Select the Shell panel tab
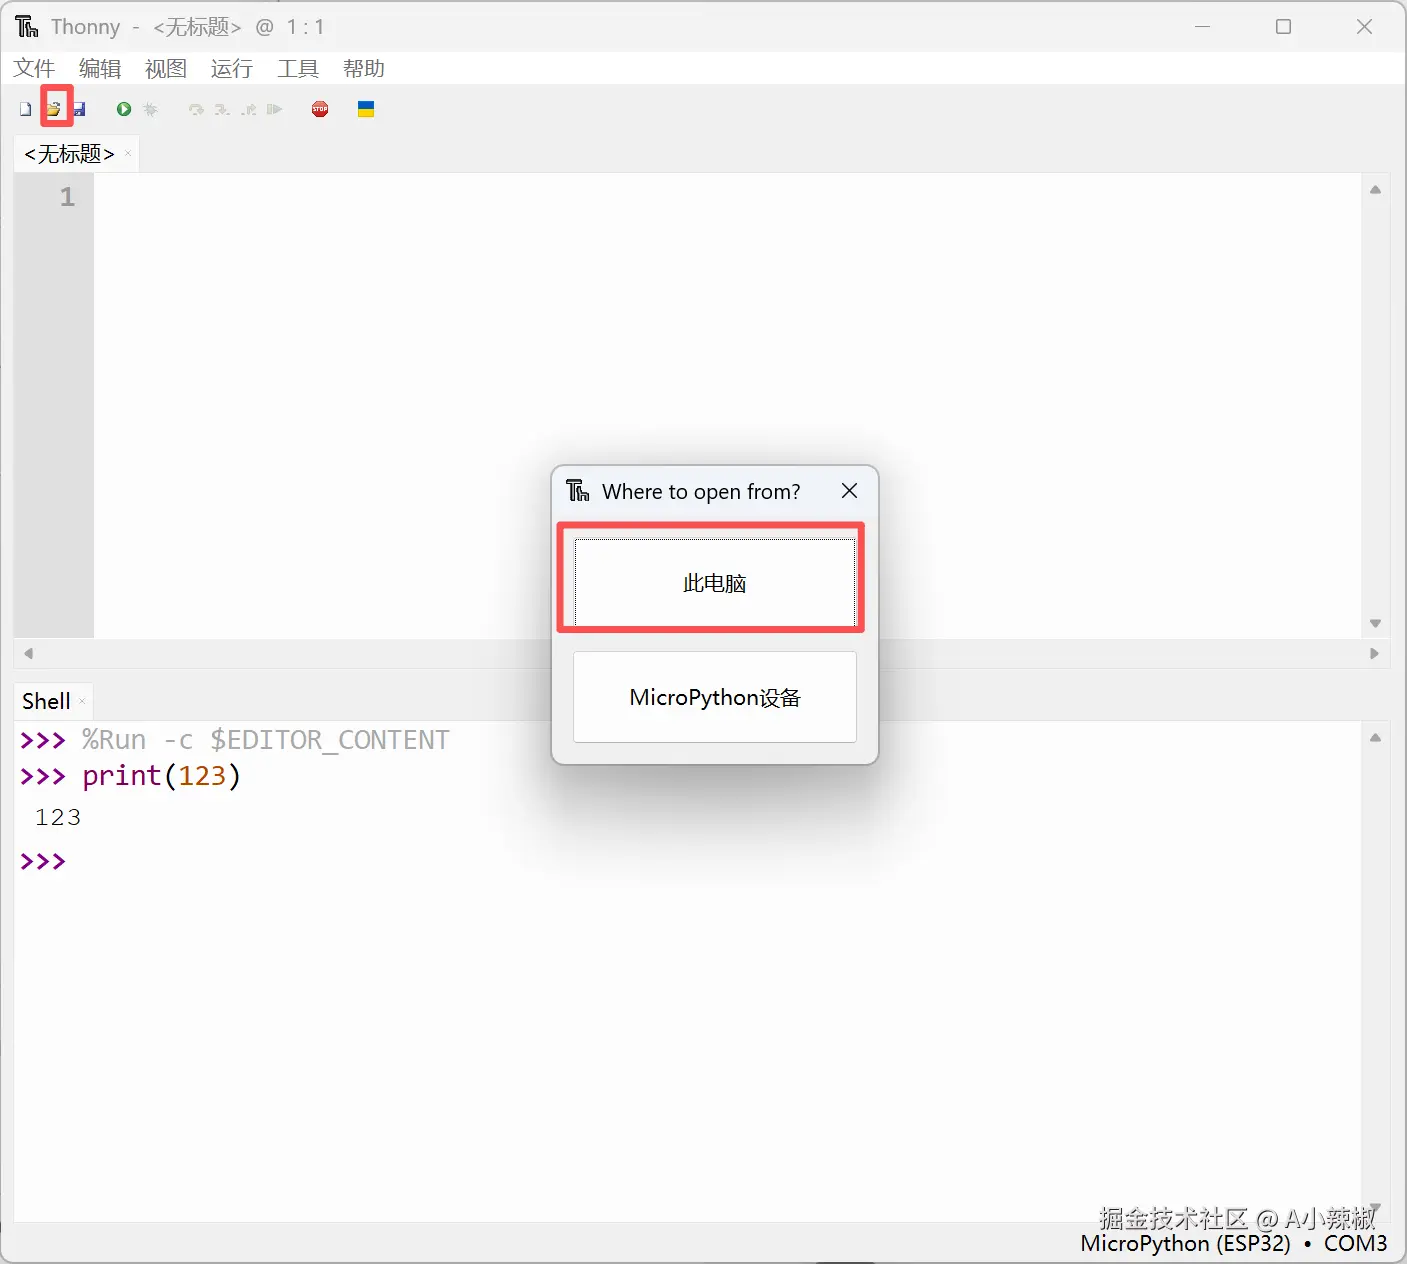The height and width of the screenshot is (1264, 1407). (46, 701)
